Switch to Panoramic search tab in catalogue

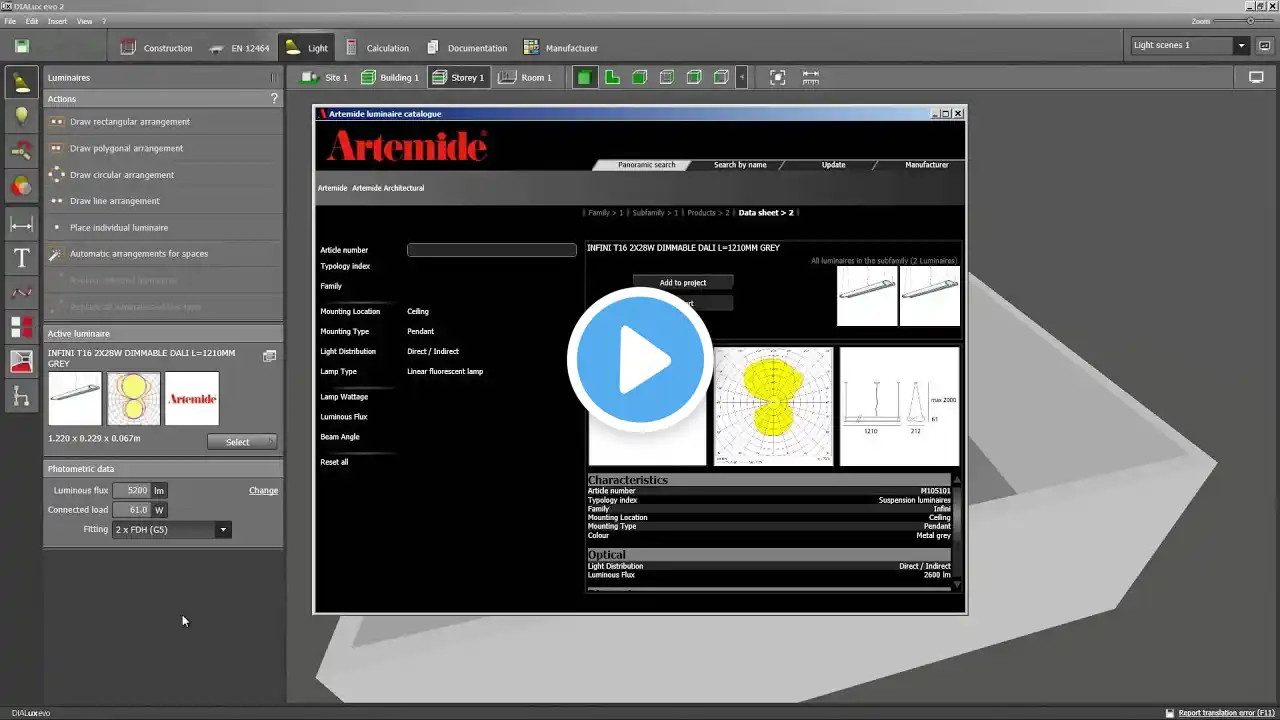[646, 165]
